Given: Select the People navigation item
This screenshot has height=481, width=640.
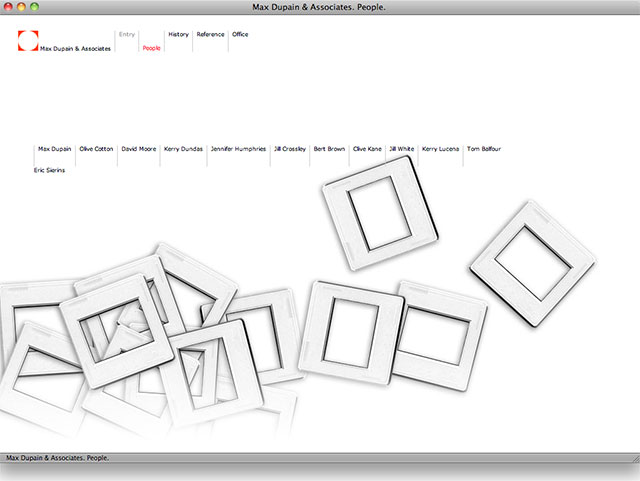Looking at the screenshot, I should point(151,48).
